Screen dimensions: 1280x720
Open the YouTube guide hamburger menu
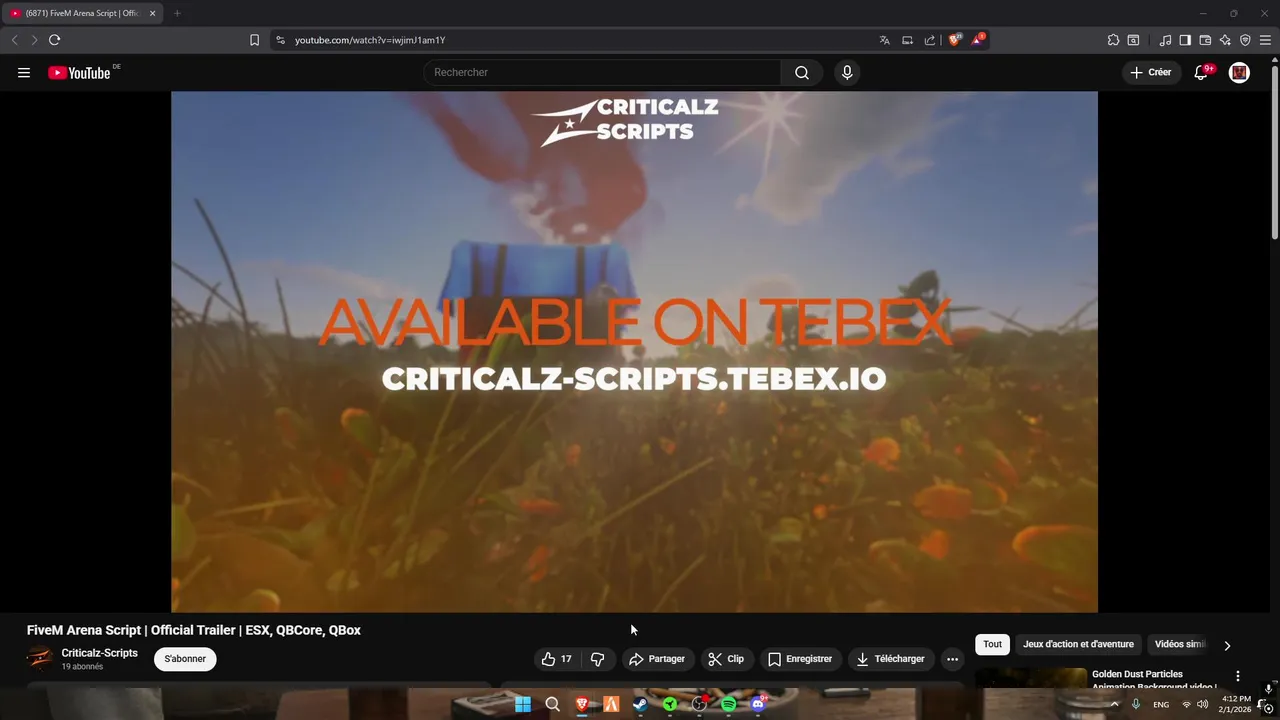tap(24, 72)
